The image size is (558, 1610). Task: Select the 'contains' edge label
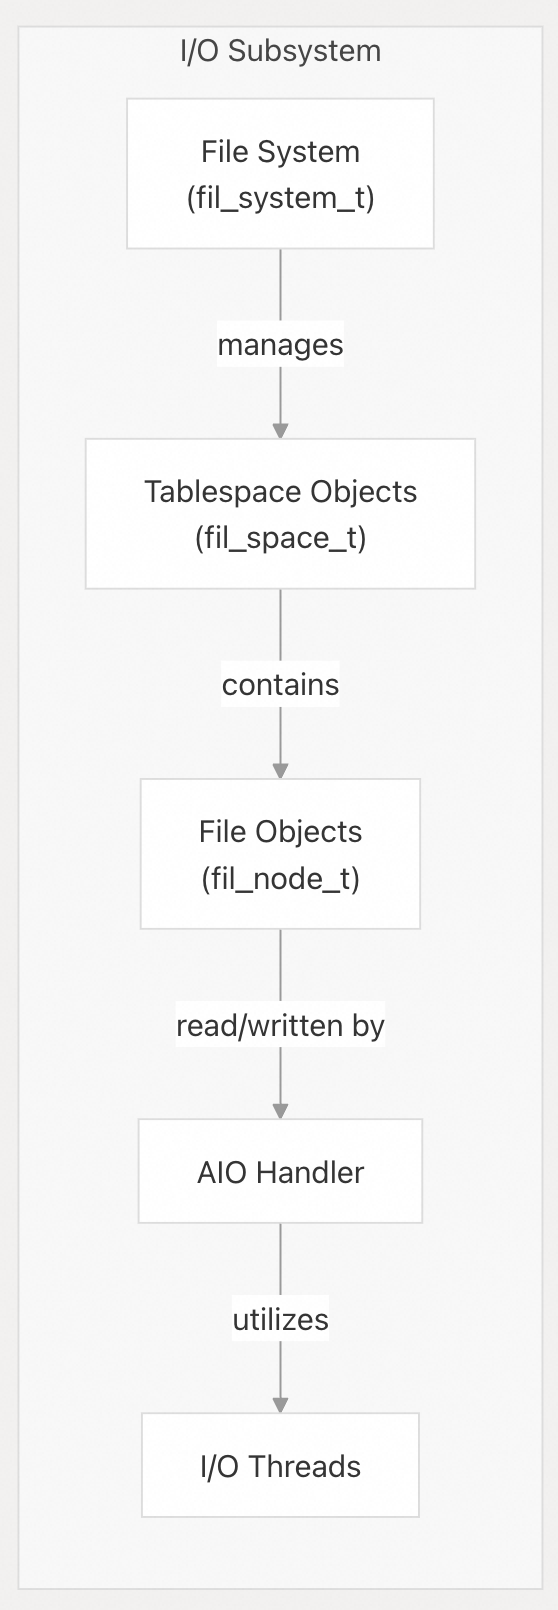tap(280, 685)
